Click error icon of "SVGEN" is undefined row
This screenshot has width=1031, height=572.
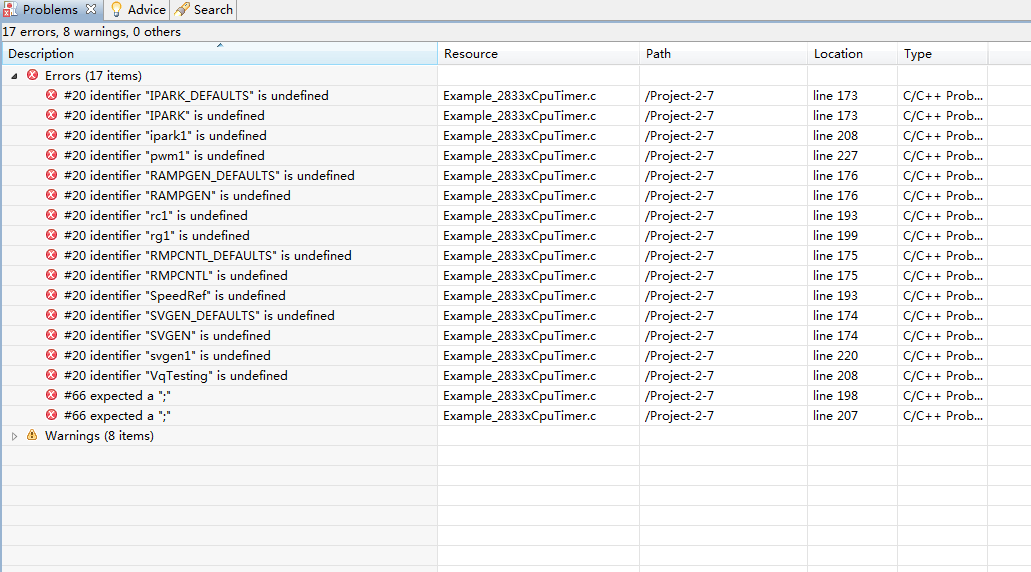(x=51, y=335)
